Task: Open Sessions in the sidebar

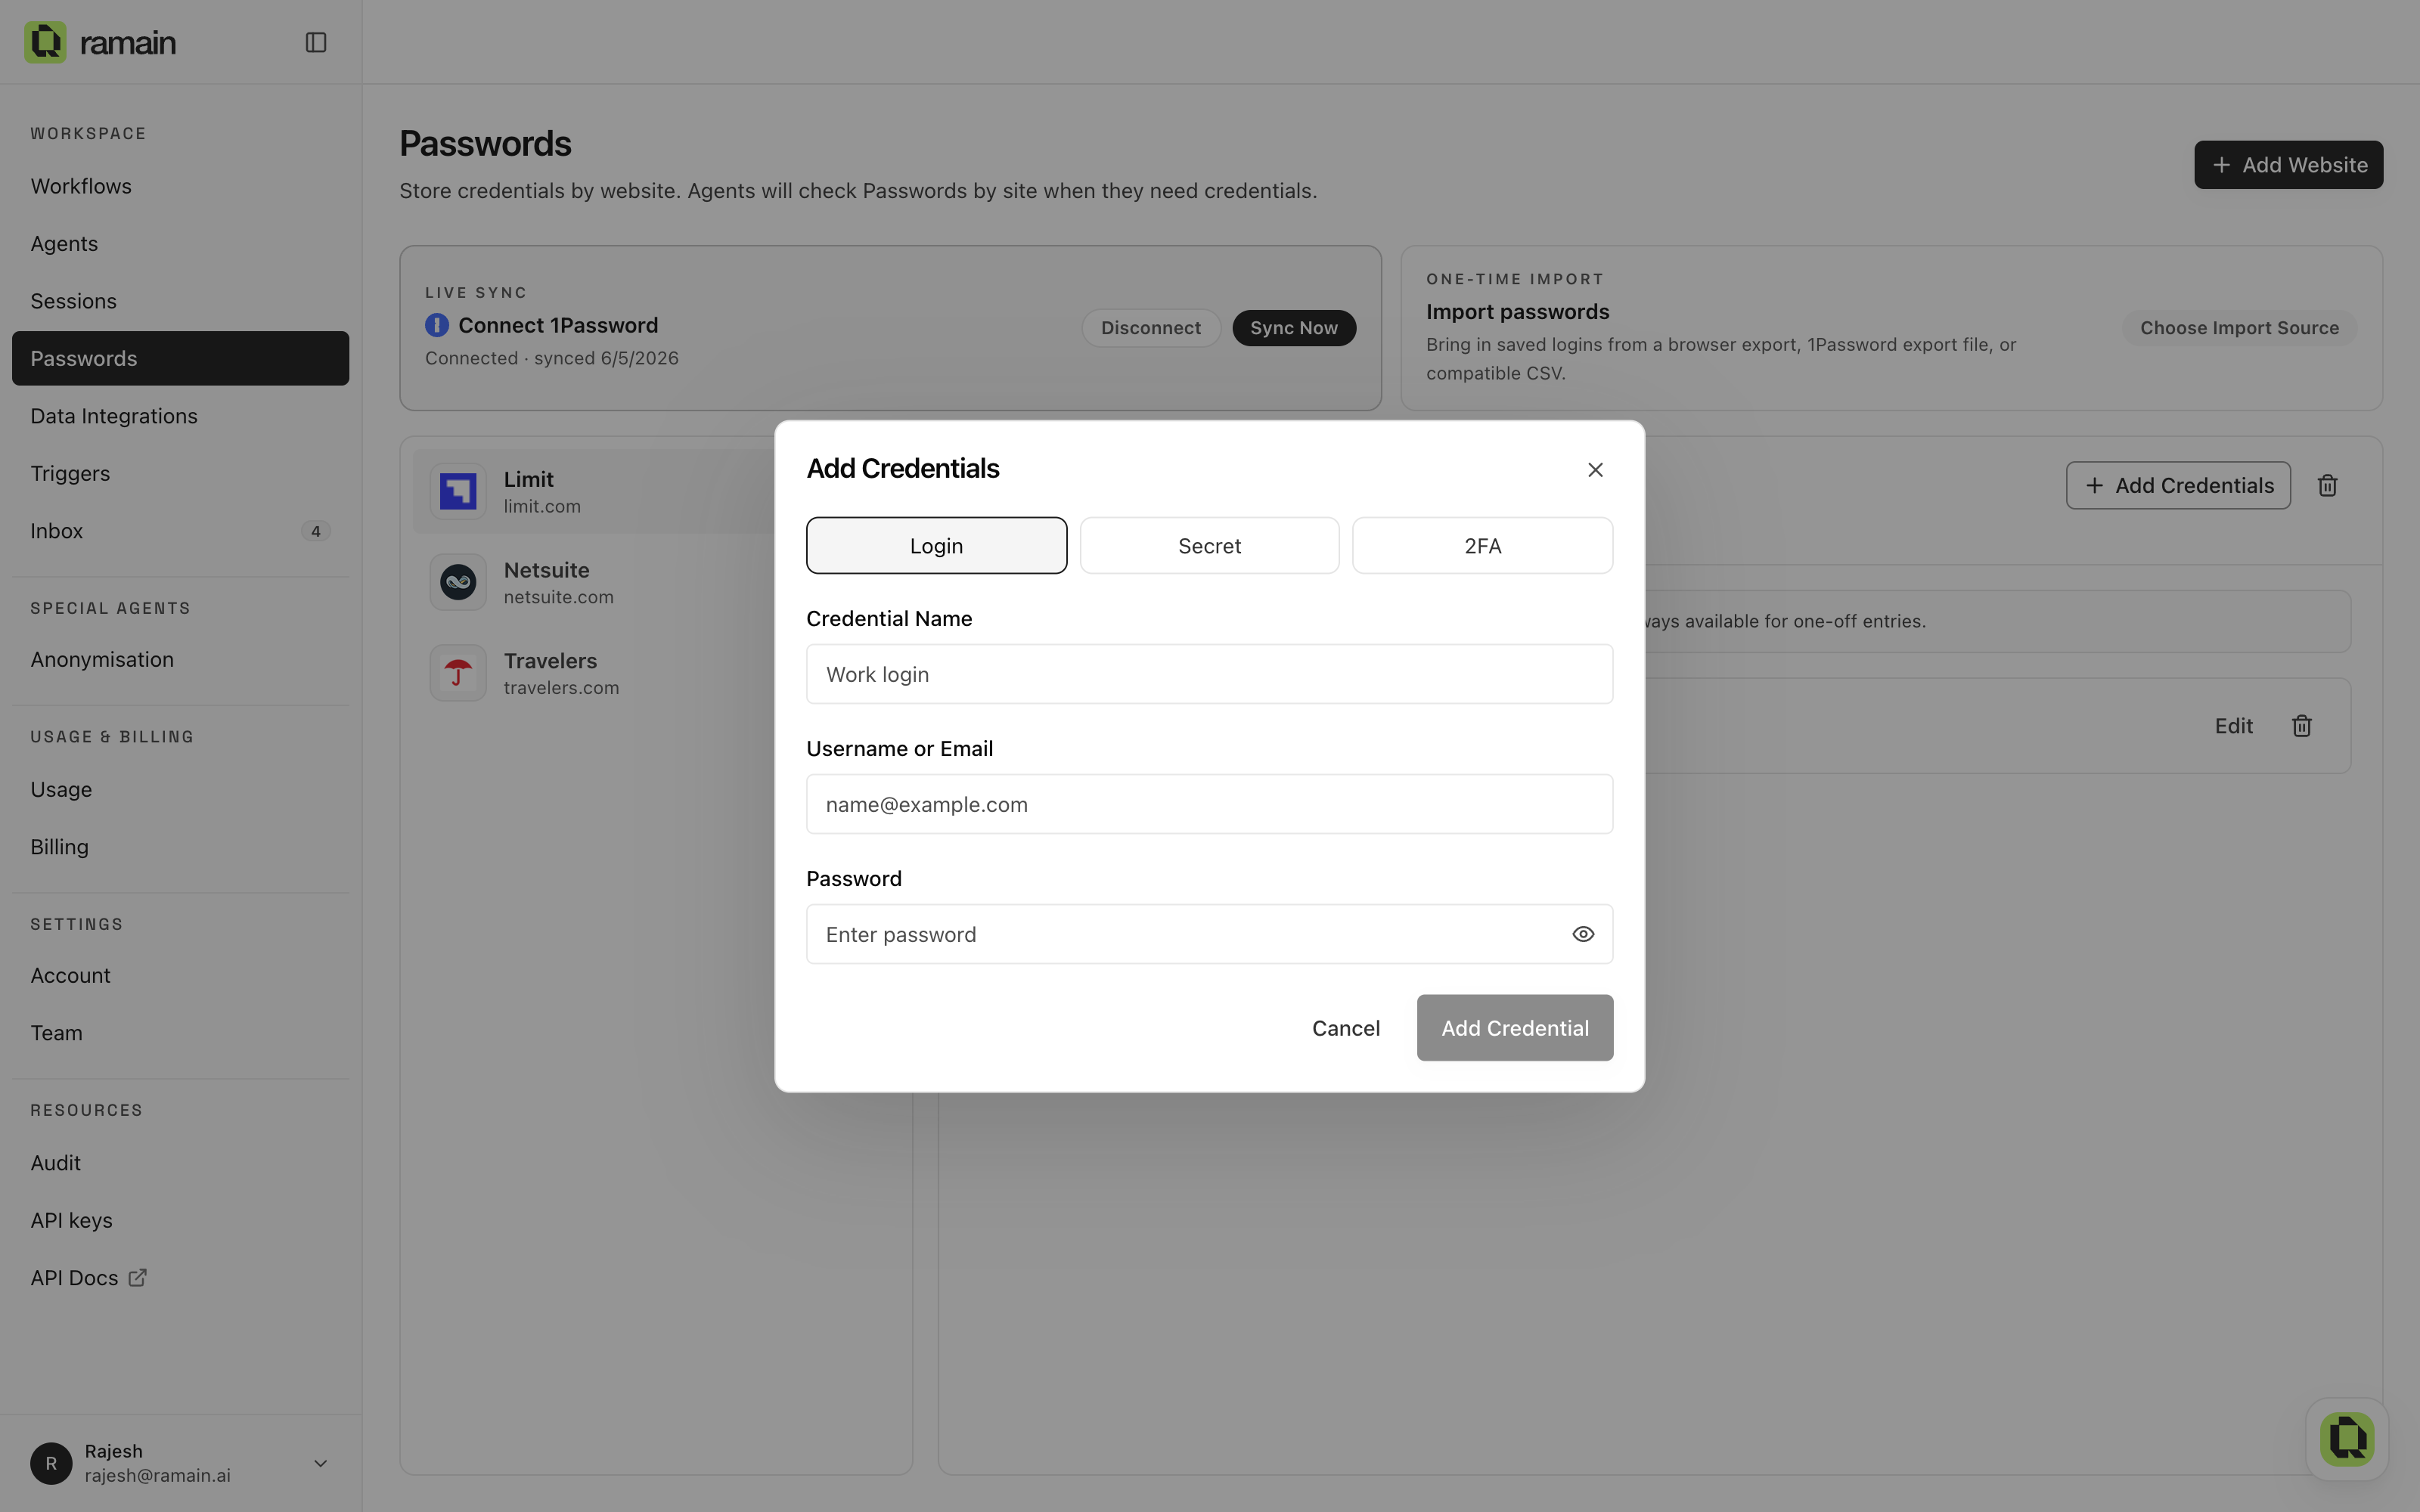Action: pos(180,301)
